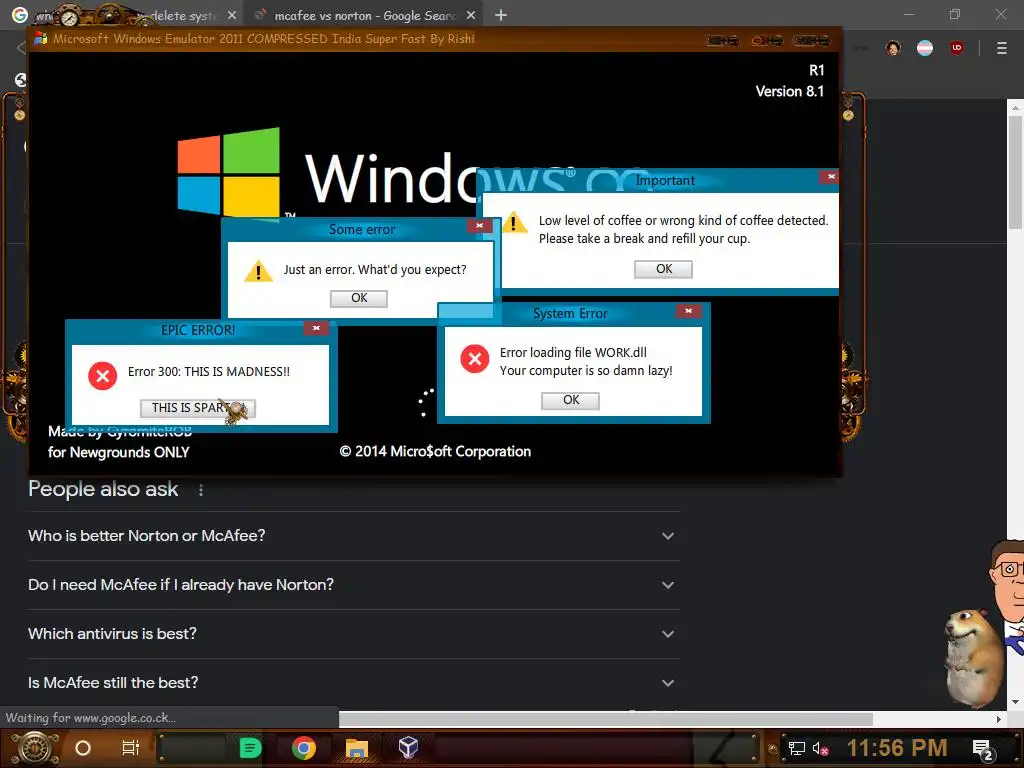The width and height of the screenshot is (1024, 768).
Task: Close the Some error dialog
Action: [x=479, y=226]
